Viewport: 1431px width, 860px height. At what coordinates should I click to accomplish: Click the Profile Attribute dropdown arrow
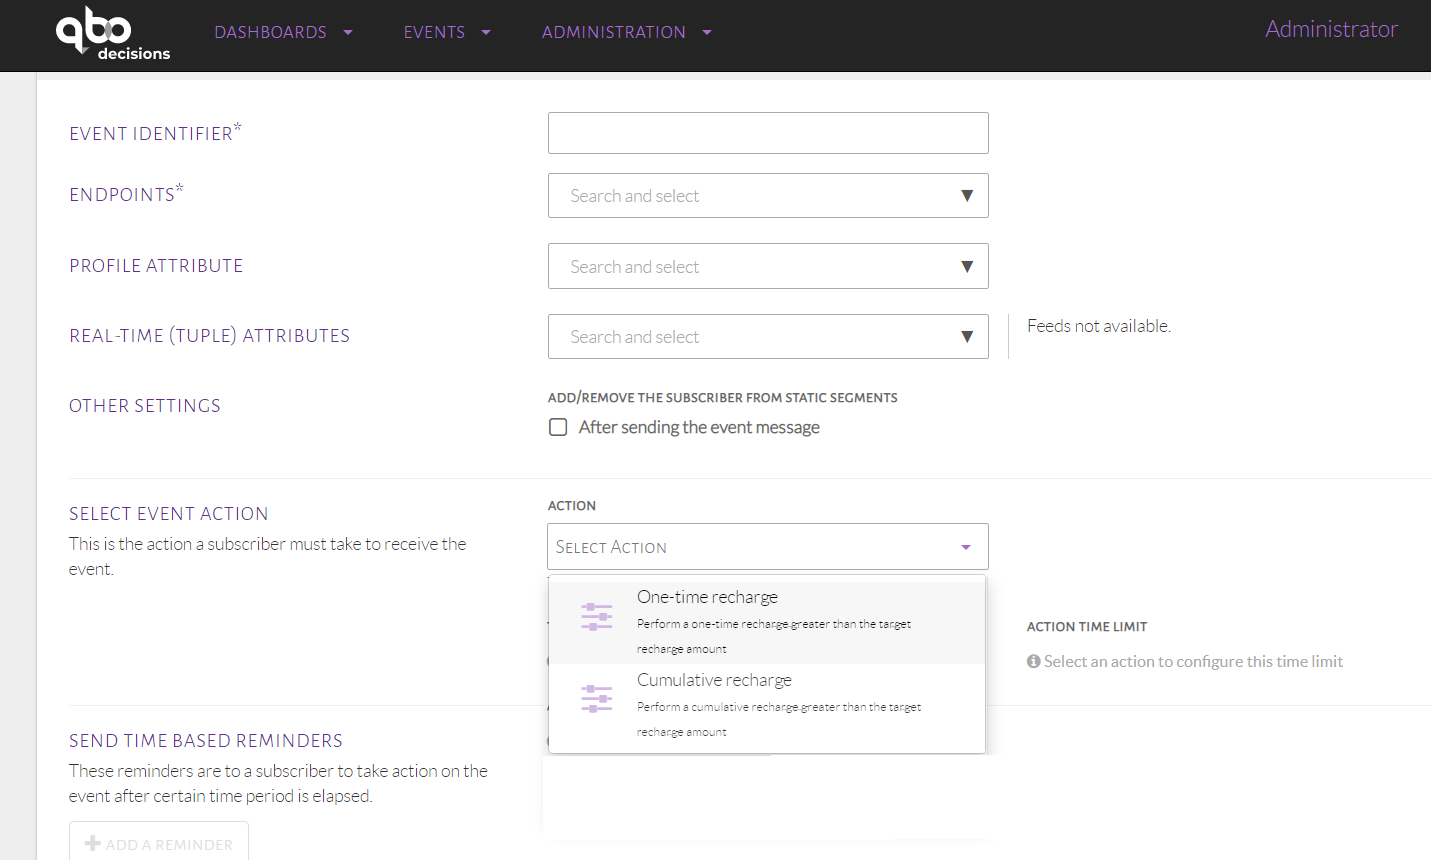[967, 266]
